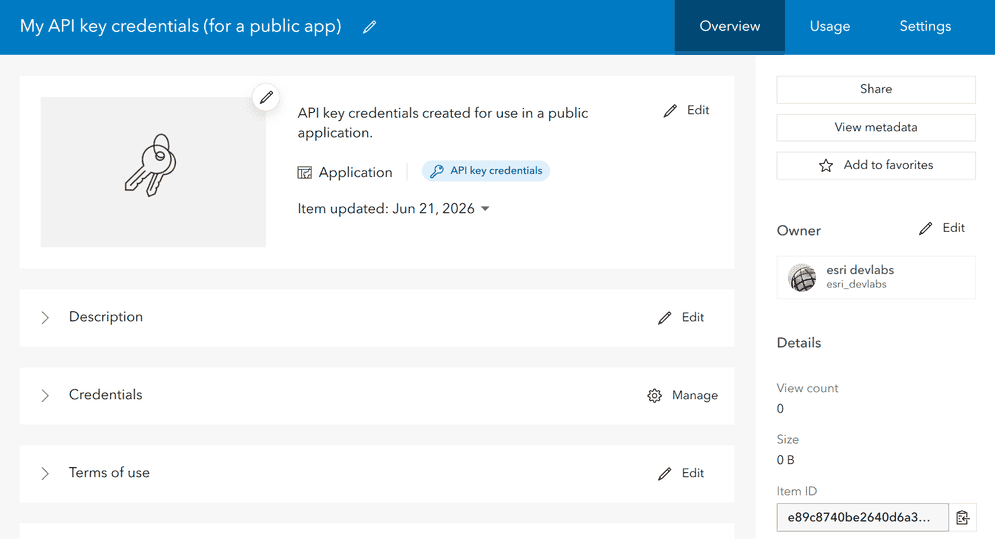Edit the Terms of use section
The height and width of the screenshot is (539, 995).
coord(681,474)
